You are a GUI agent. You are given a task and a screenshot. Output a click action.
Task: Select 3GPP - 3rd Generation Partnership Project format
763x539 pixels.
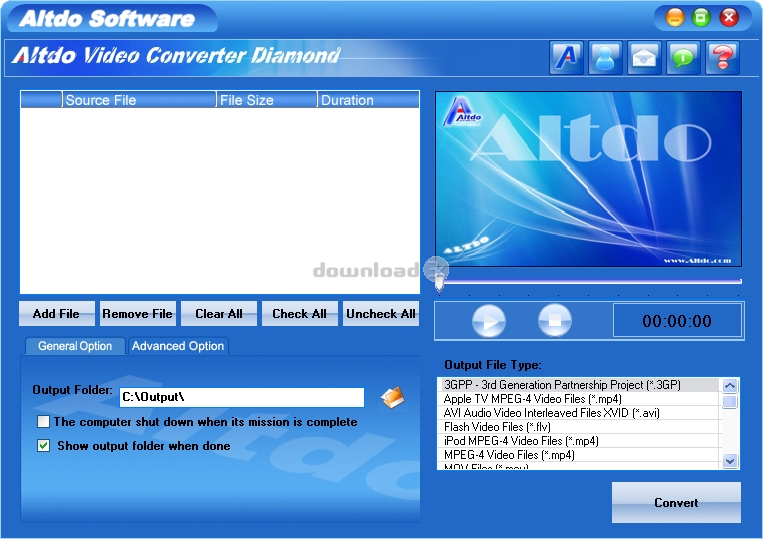tap(578, 385)
